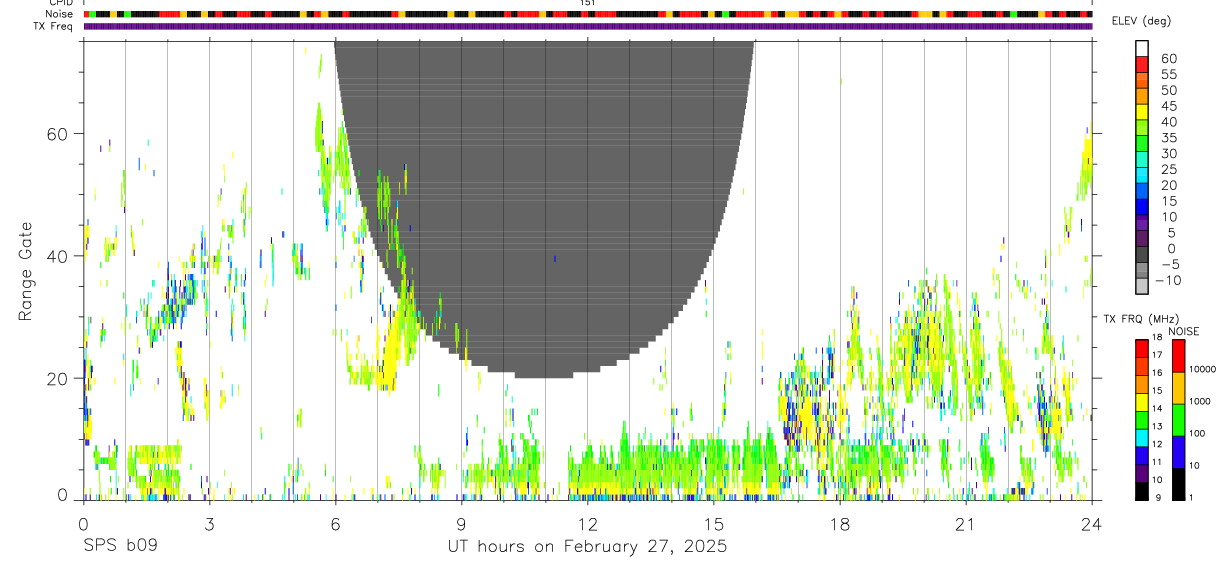
Task: Click the 45 elevation legend value
Action: coord(1168,106)
